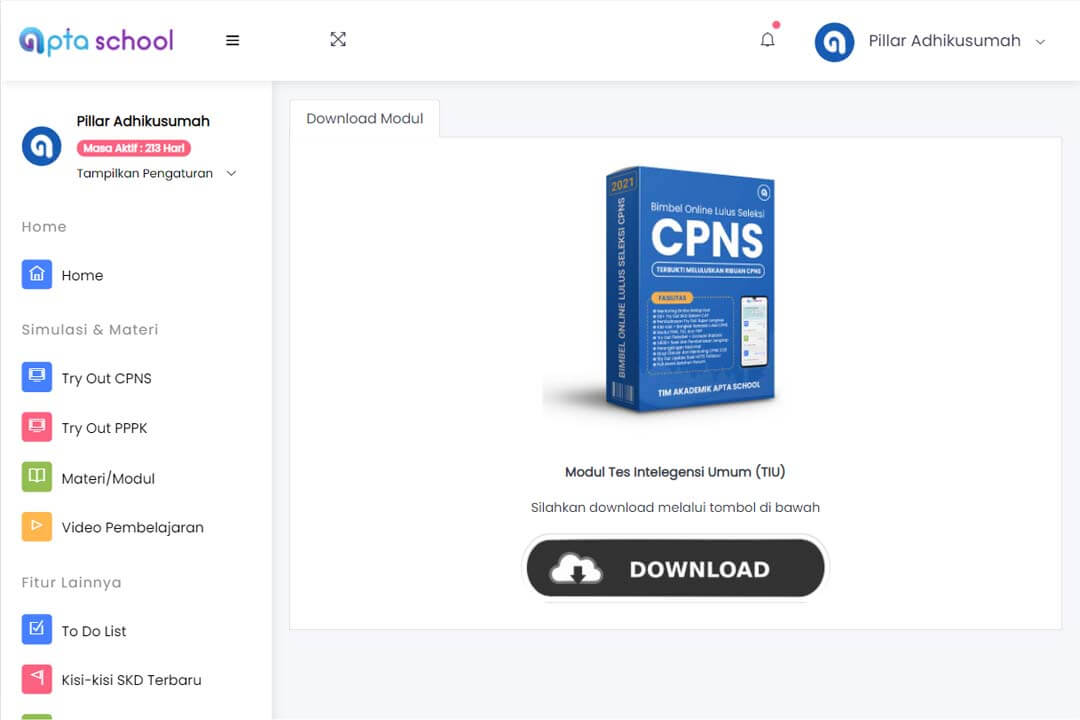Screen dimensions: 1080x720
Task: Click the To Do List checkbox icon
Action: click(37, 629)
